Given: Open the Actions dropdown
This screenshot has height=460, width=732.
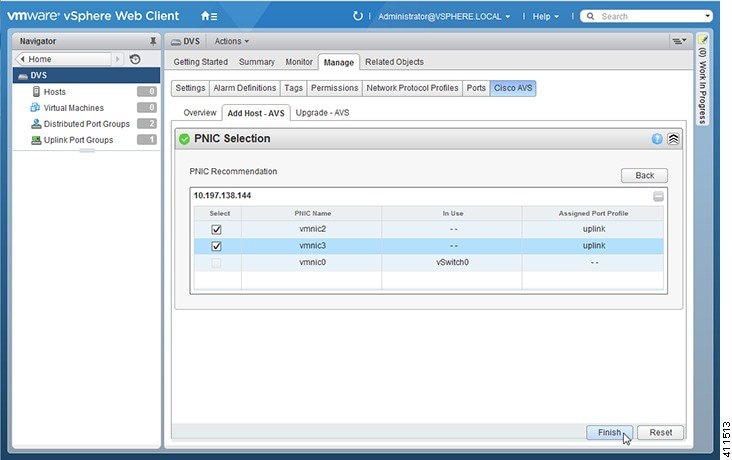Looking at the screenshot, I should 232,42.
